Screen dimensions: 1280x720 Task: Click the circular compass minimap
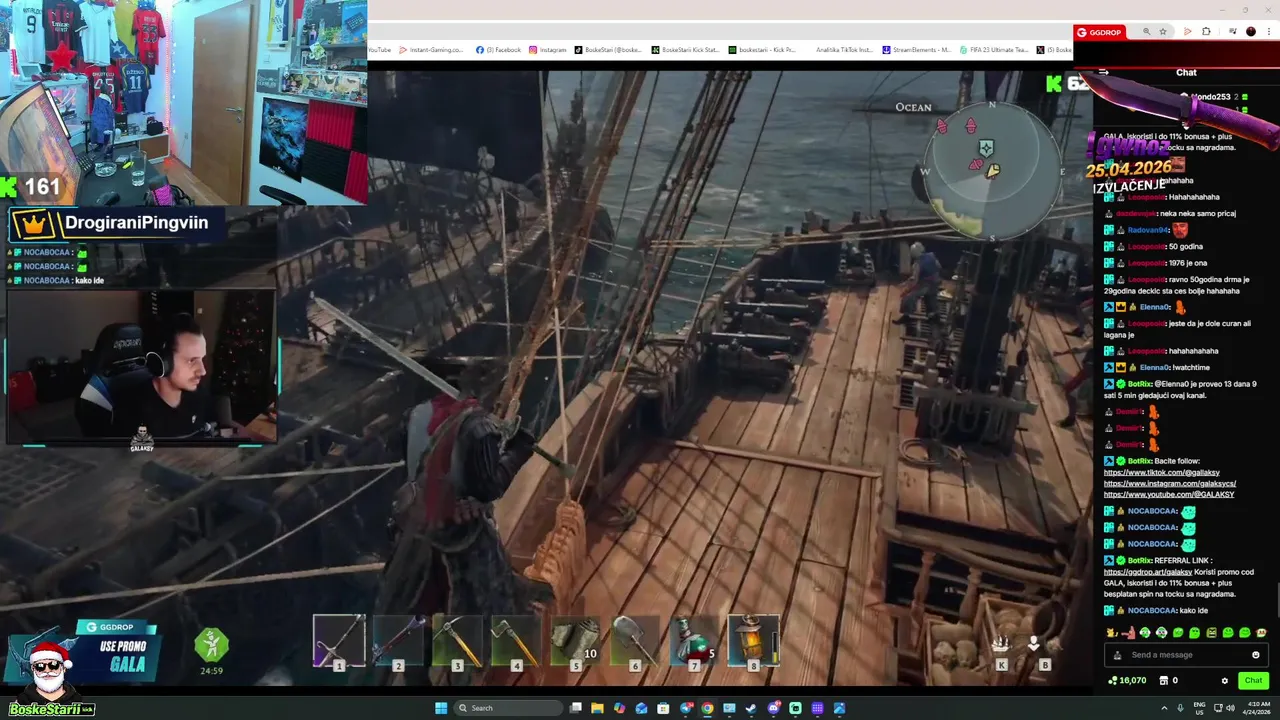tap(992, 170)
